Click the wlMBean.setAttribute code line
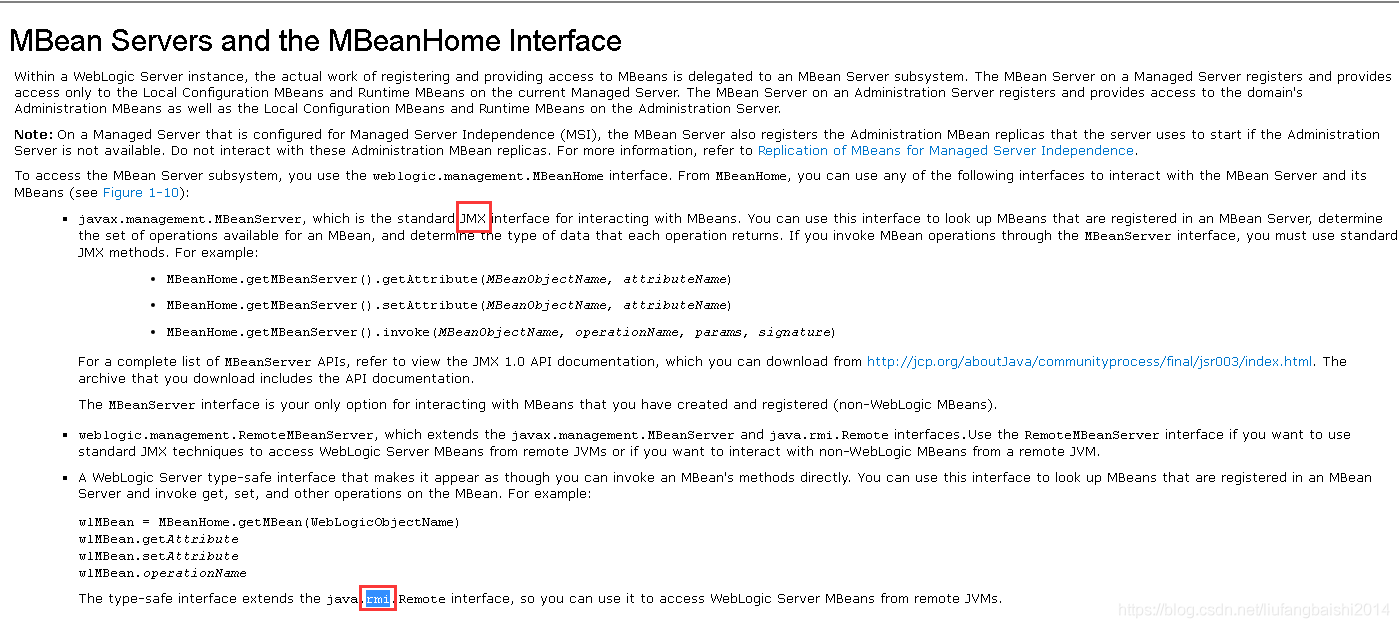The width and height of the screenshot is (1399, 628). coord(158,556)
